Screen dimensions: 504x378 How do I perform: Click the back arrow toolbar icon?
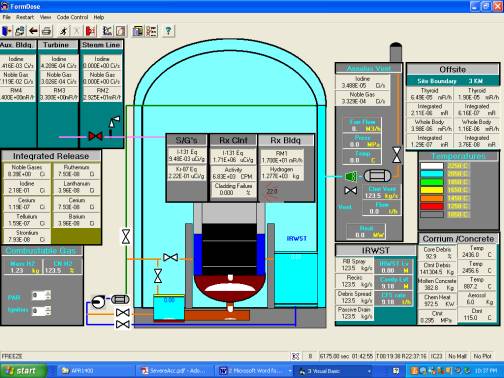pyautogui.click(x=33, y=31)
